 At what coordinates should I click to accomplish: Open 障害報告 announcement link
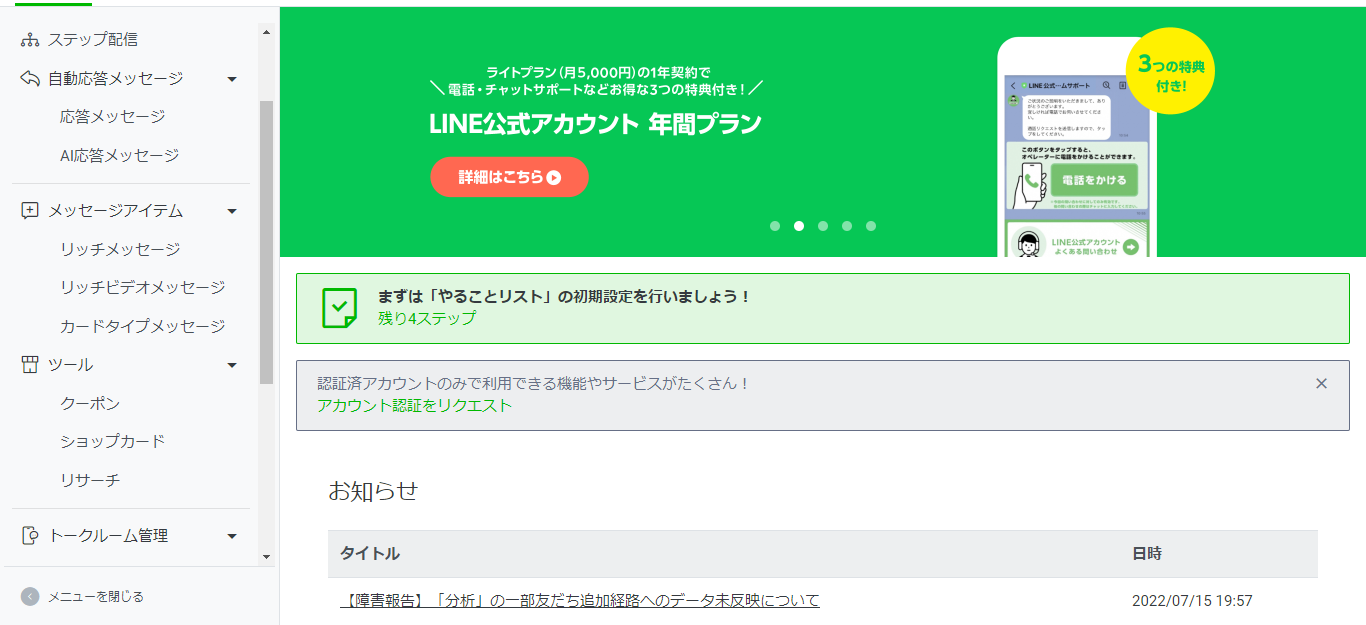[x=580, y=601]
